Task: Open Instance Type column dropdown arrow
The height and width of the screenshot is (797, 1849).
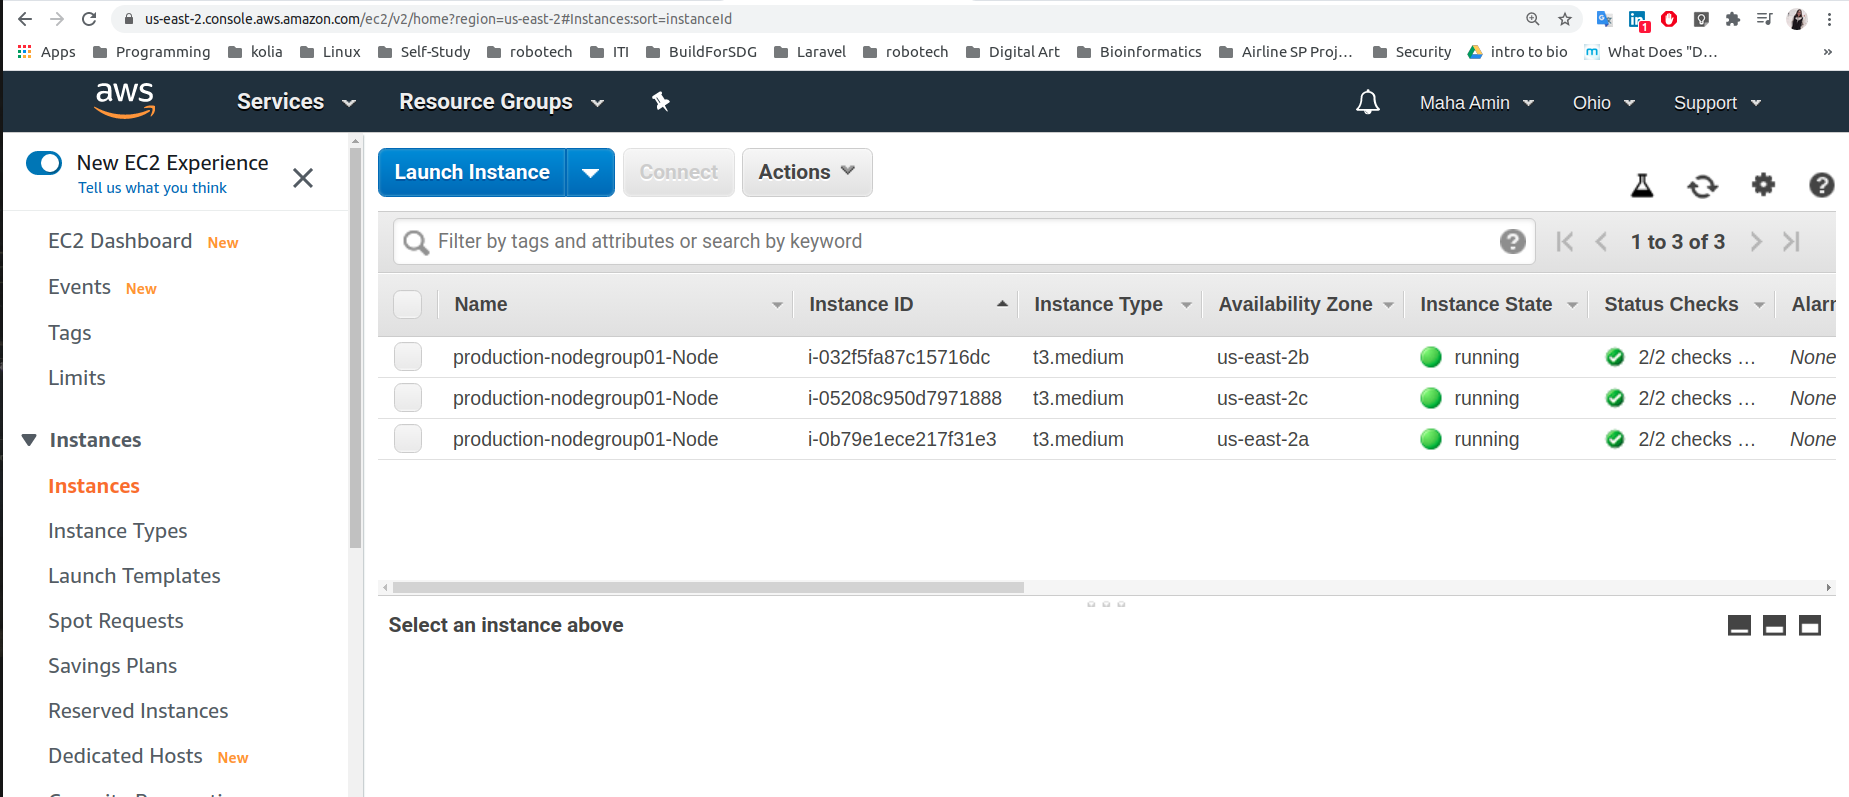Action: tap(1186, 305)
